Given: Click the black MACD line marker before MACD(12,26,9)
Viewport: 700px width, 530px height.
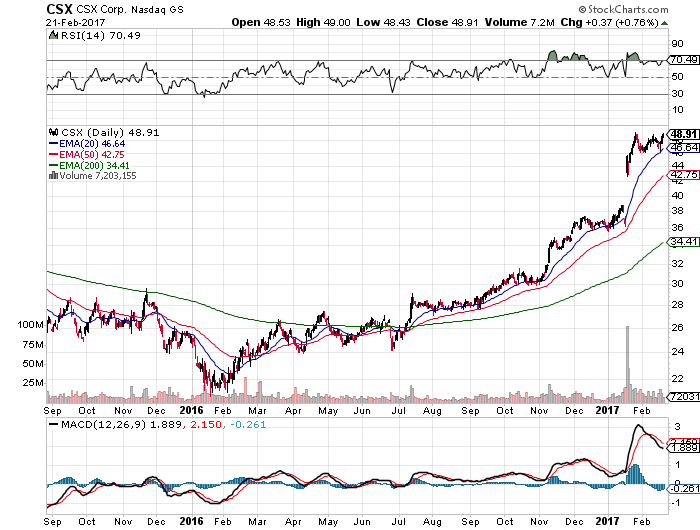Looking at the screenshot, I should 54,425.
